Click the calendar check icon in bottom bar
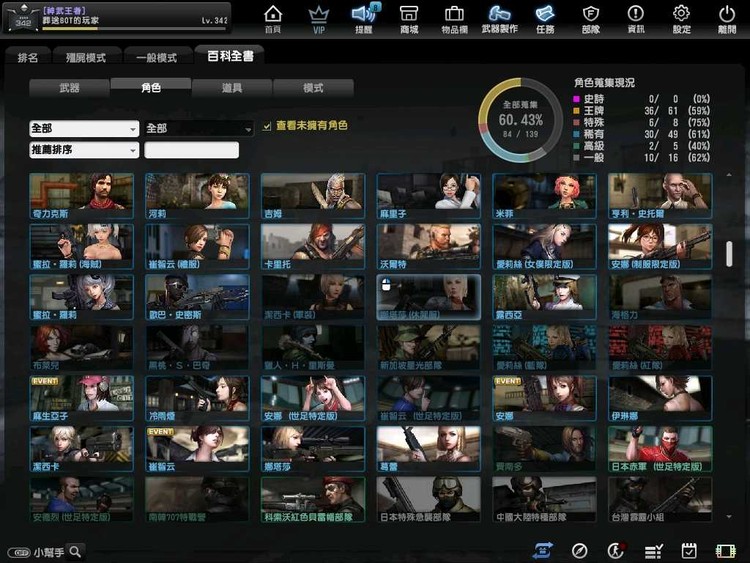 (689, 551)
